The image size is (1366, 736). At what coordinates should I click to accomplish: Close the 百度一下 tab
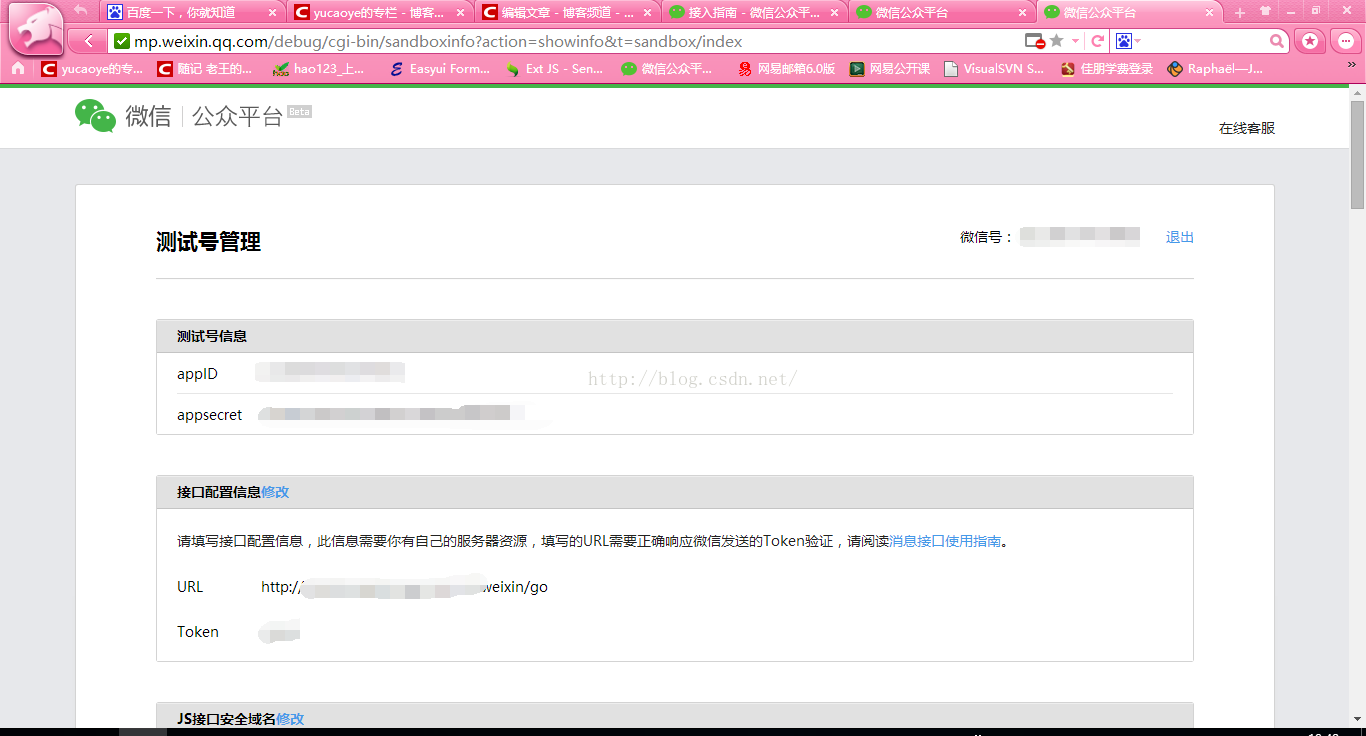(x=272, y=13)
